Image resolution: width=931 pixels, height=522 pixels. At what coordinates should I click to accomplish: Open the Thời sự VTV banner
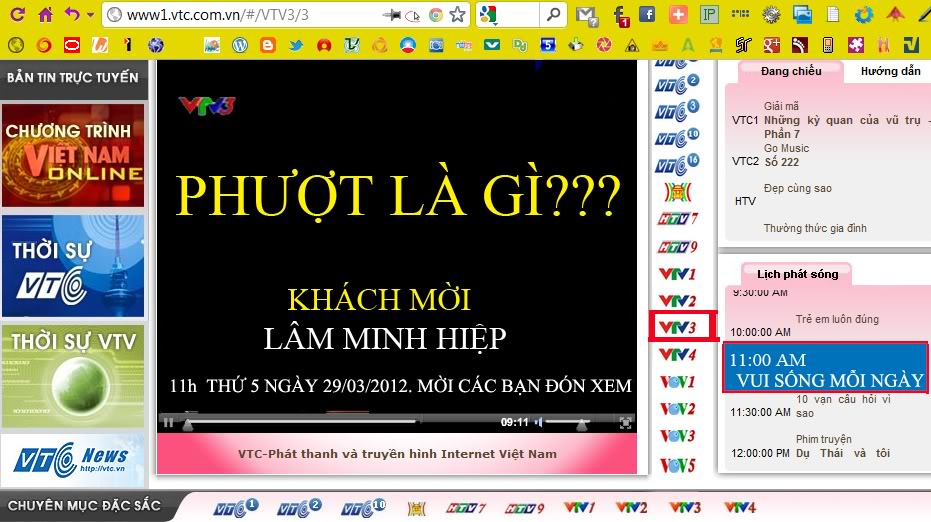[73, 376]
